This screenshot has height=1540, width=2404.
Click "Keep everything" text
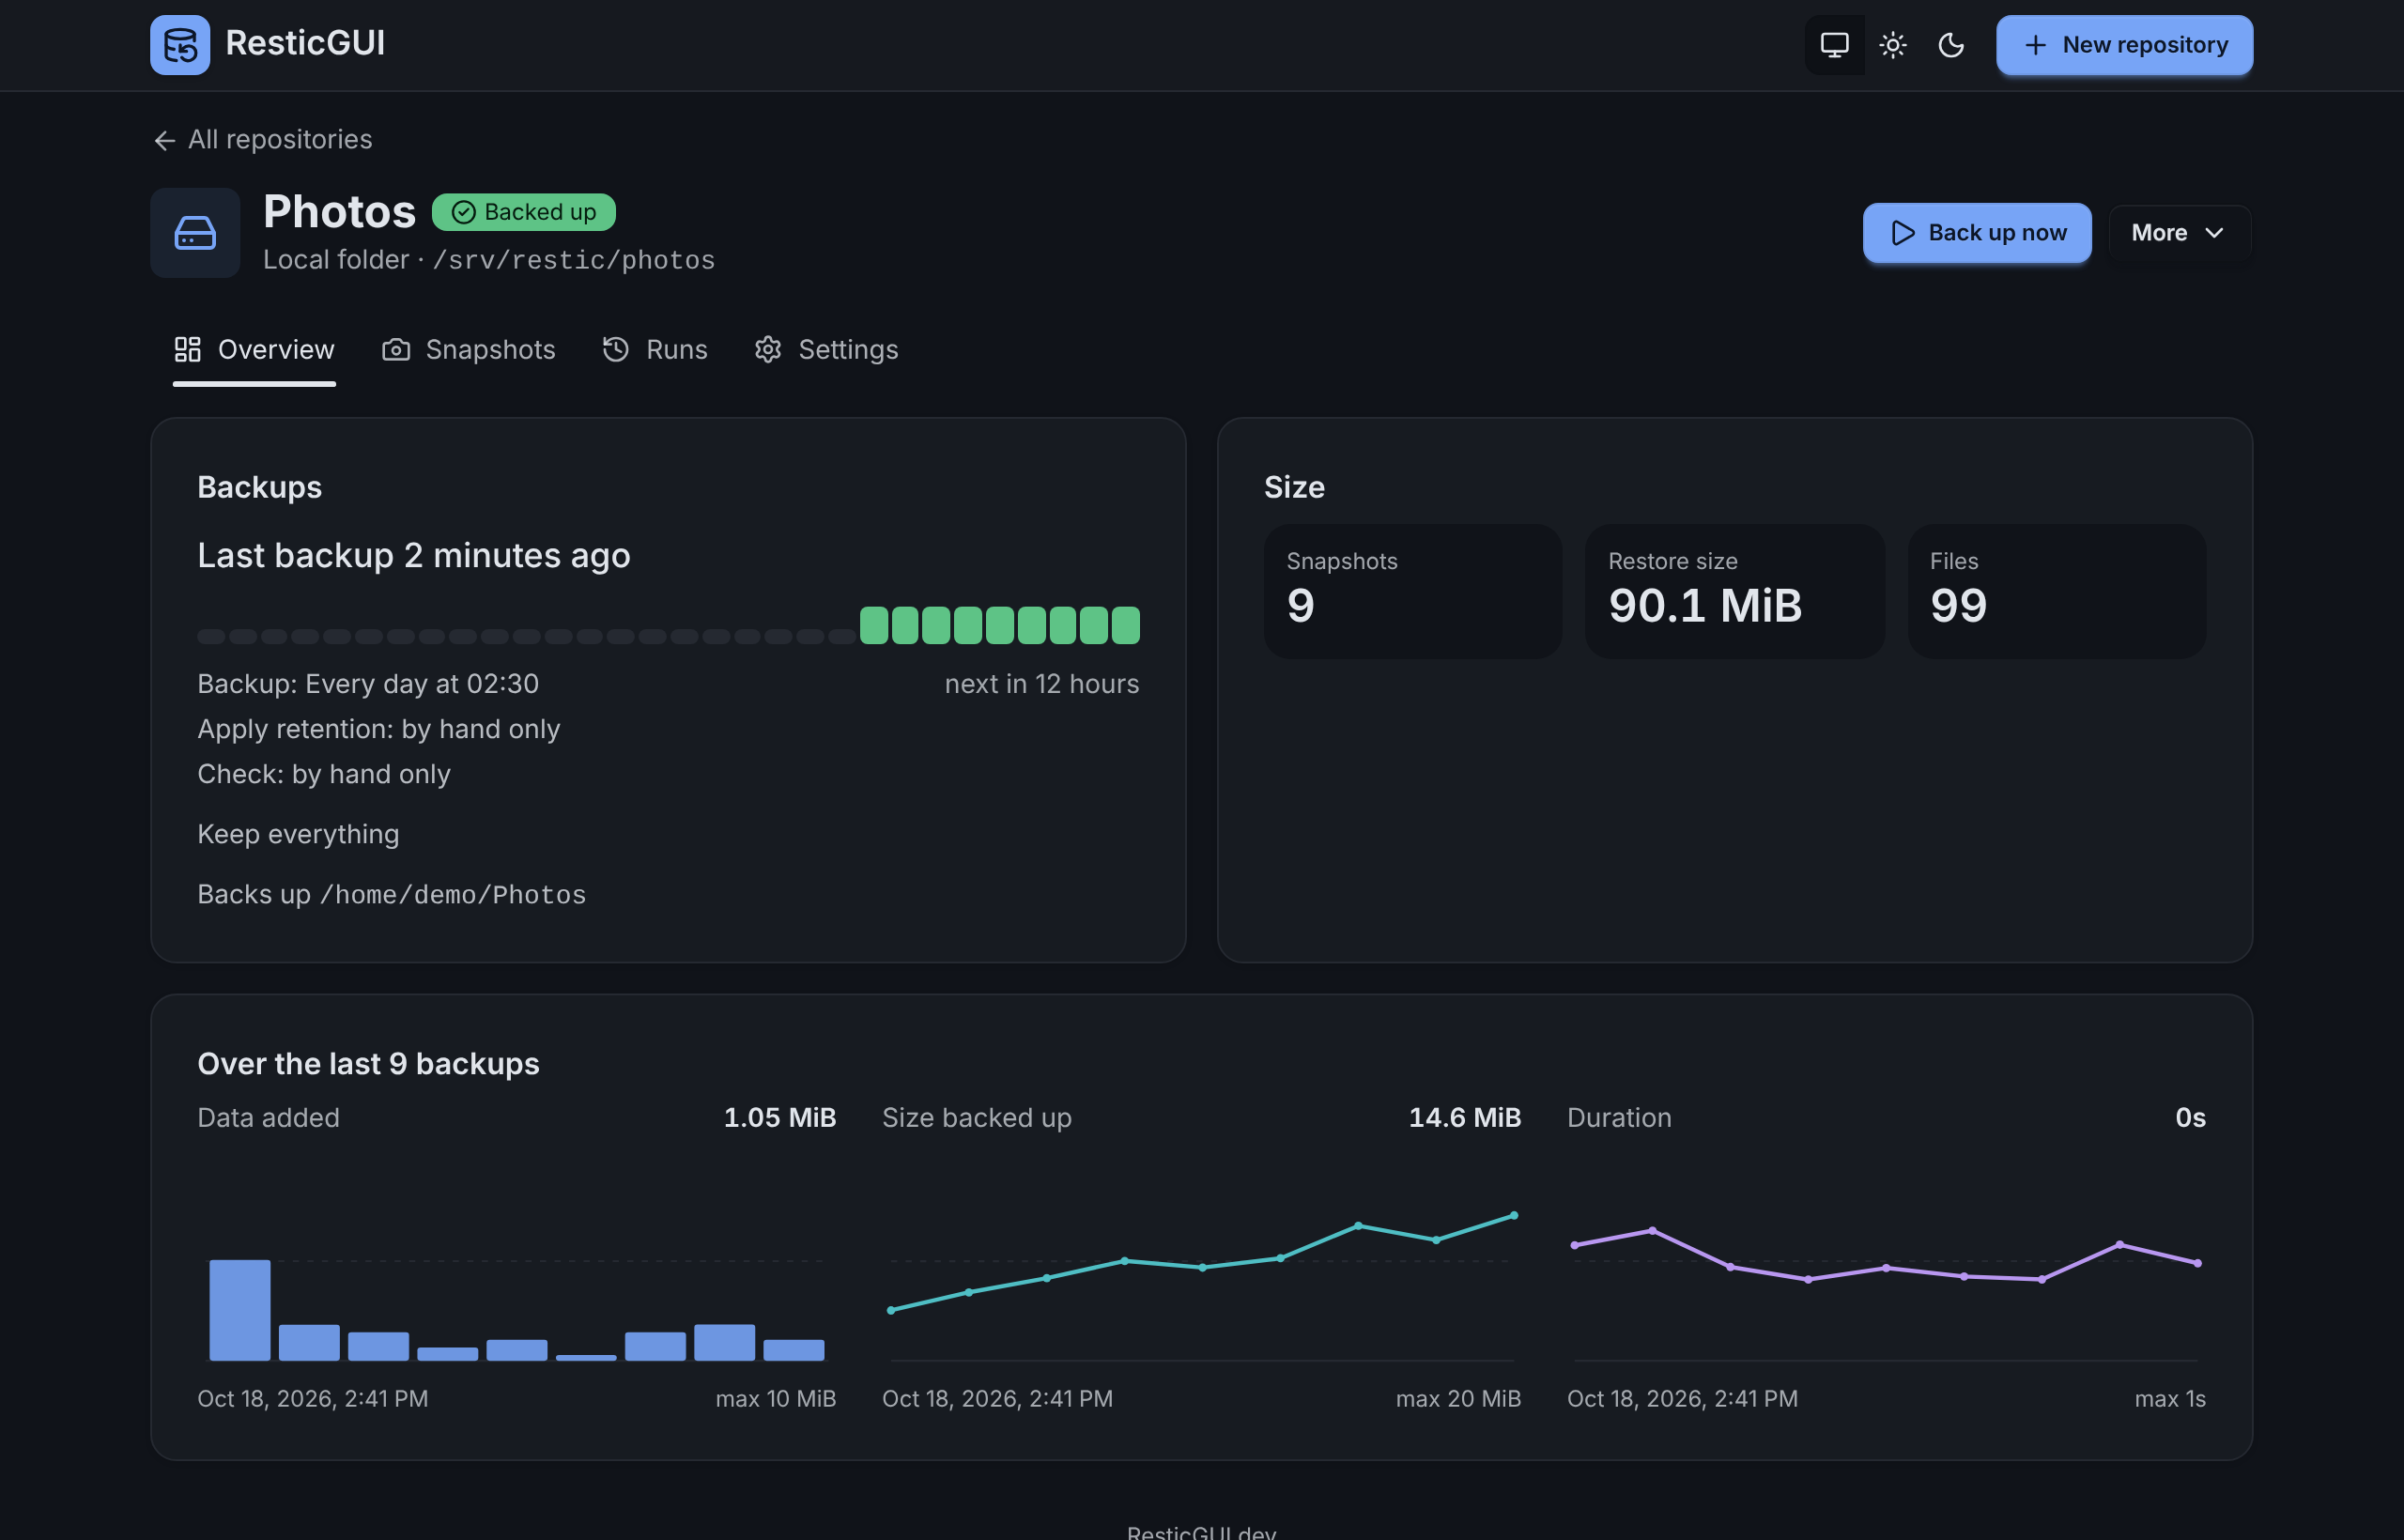point(298,834)
